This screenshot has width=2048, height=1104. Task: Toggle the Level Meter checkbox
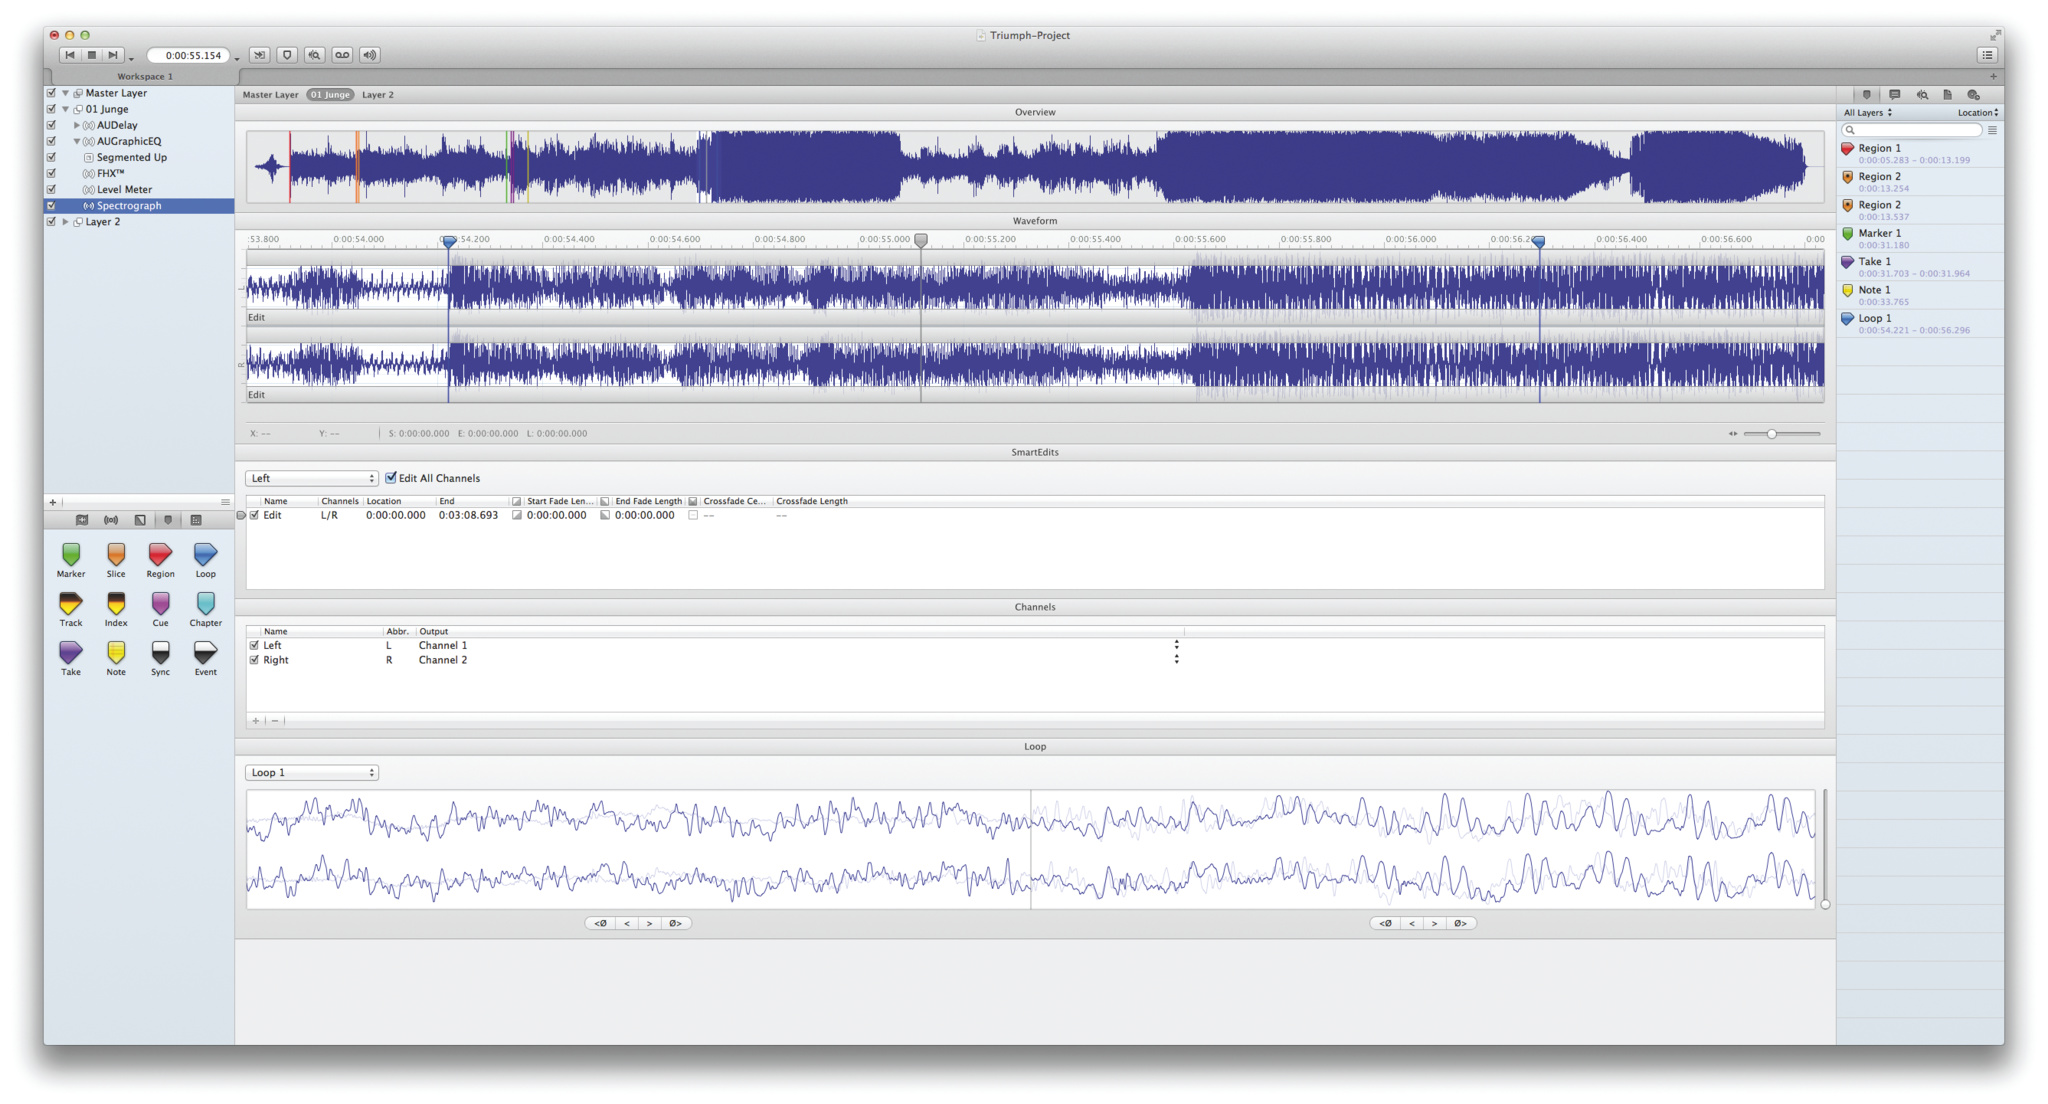[x=51, y=189]
